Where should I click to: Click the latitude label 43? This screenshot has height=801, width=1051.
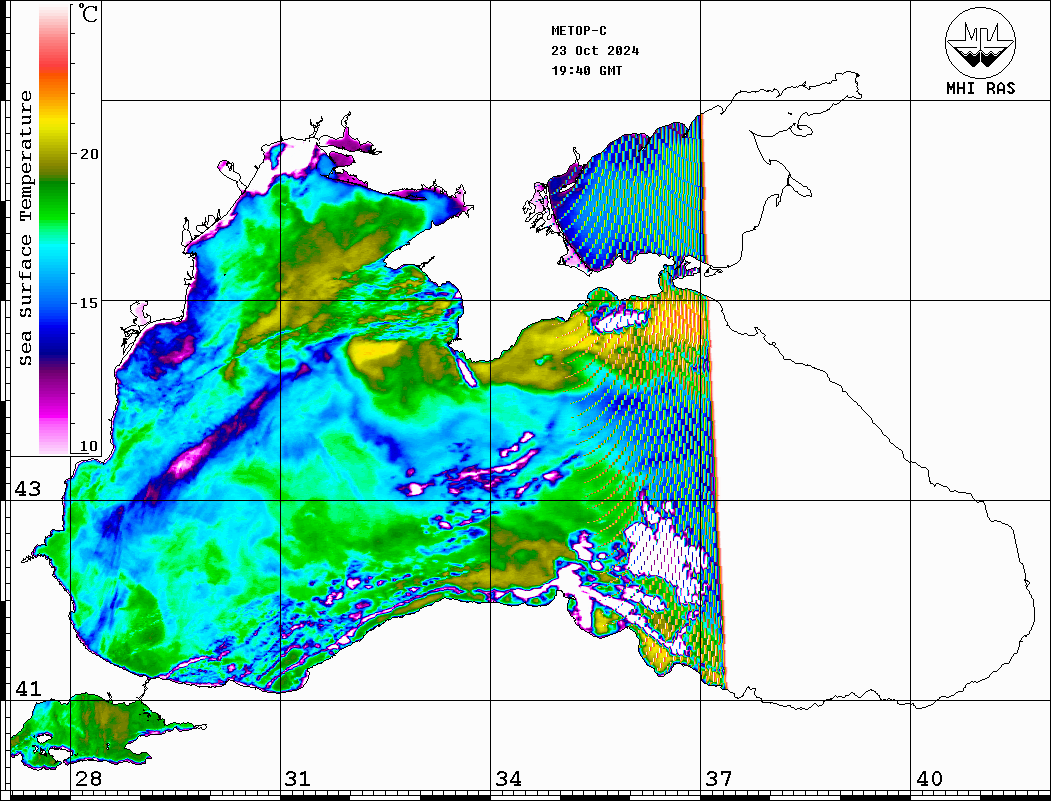click(27, 489)
